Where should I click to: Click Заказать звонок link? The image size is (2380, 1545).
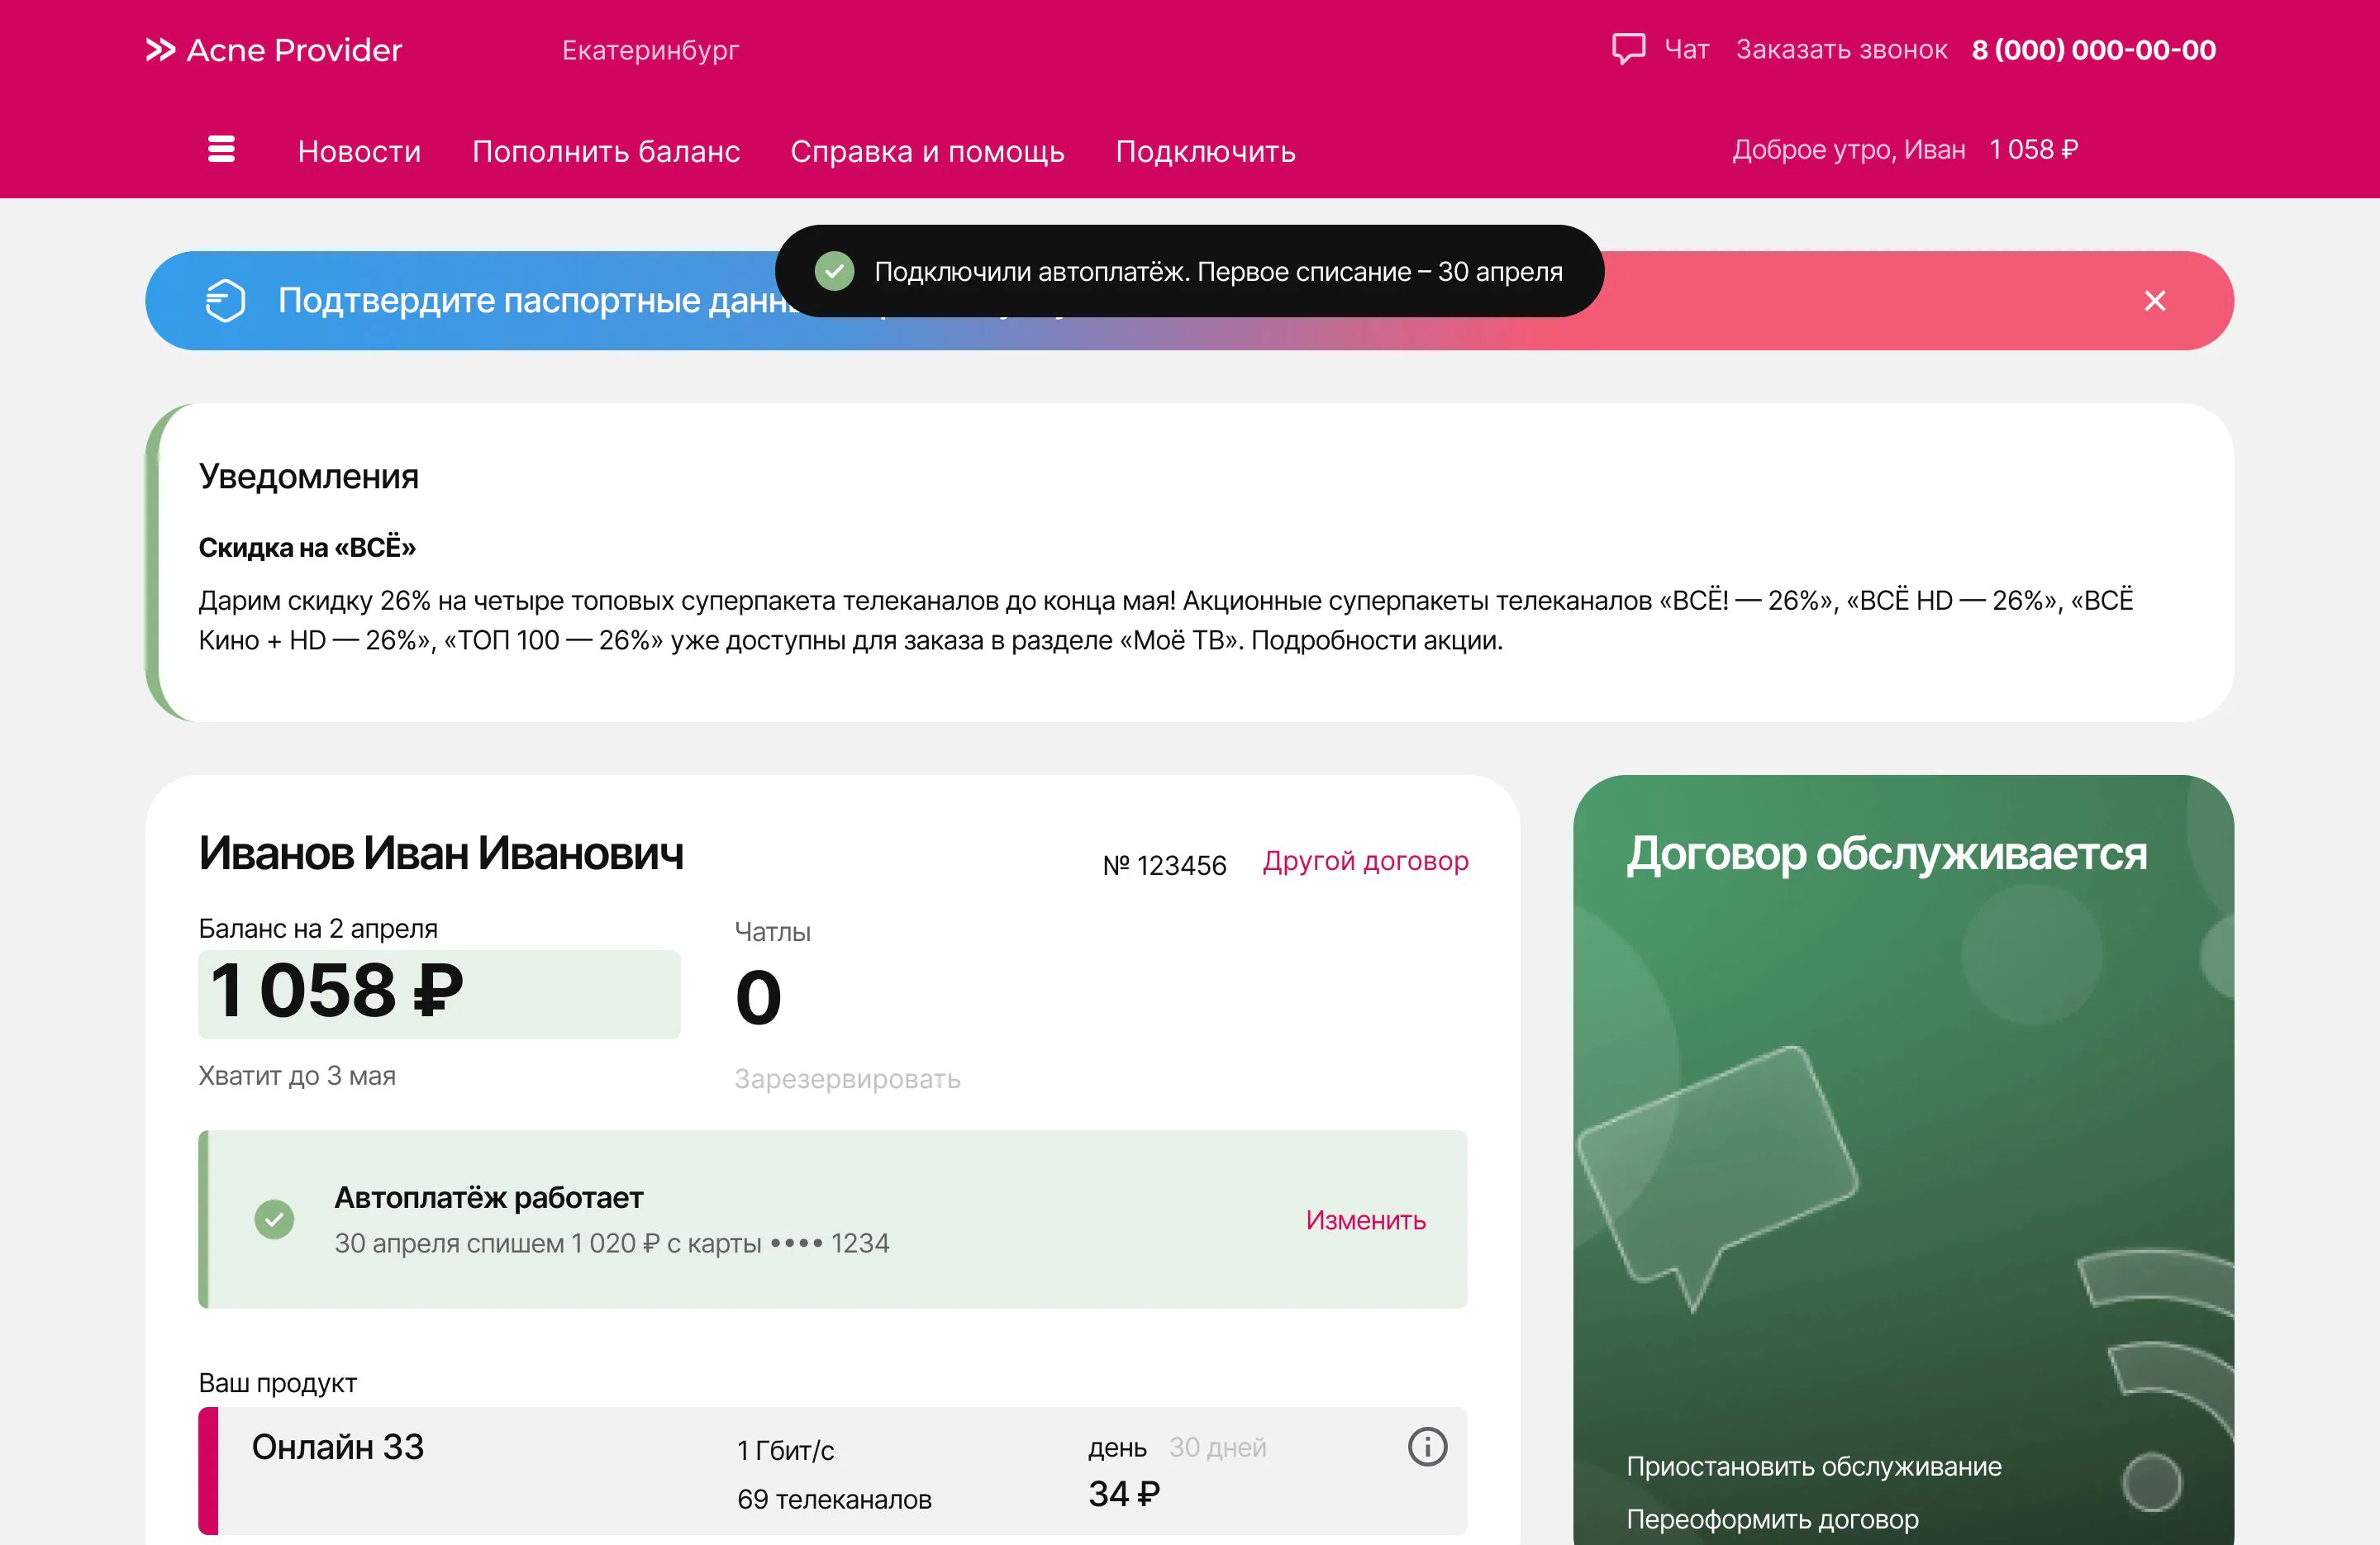click(1841, 50)
